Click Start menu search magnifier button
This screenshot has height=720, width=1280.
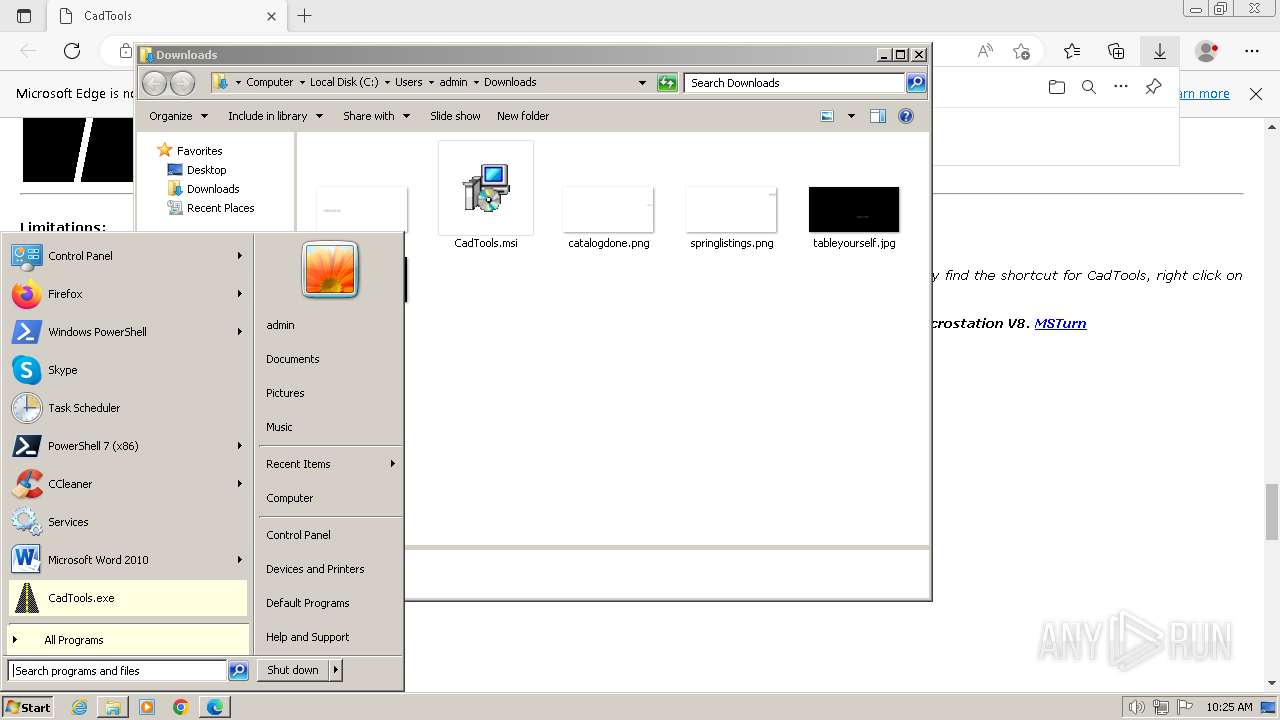238,671
